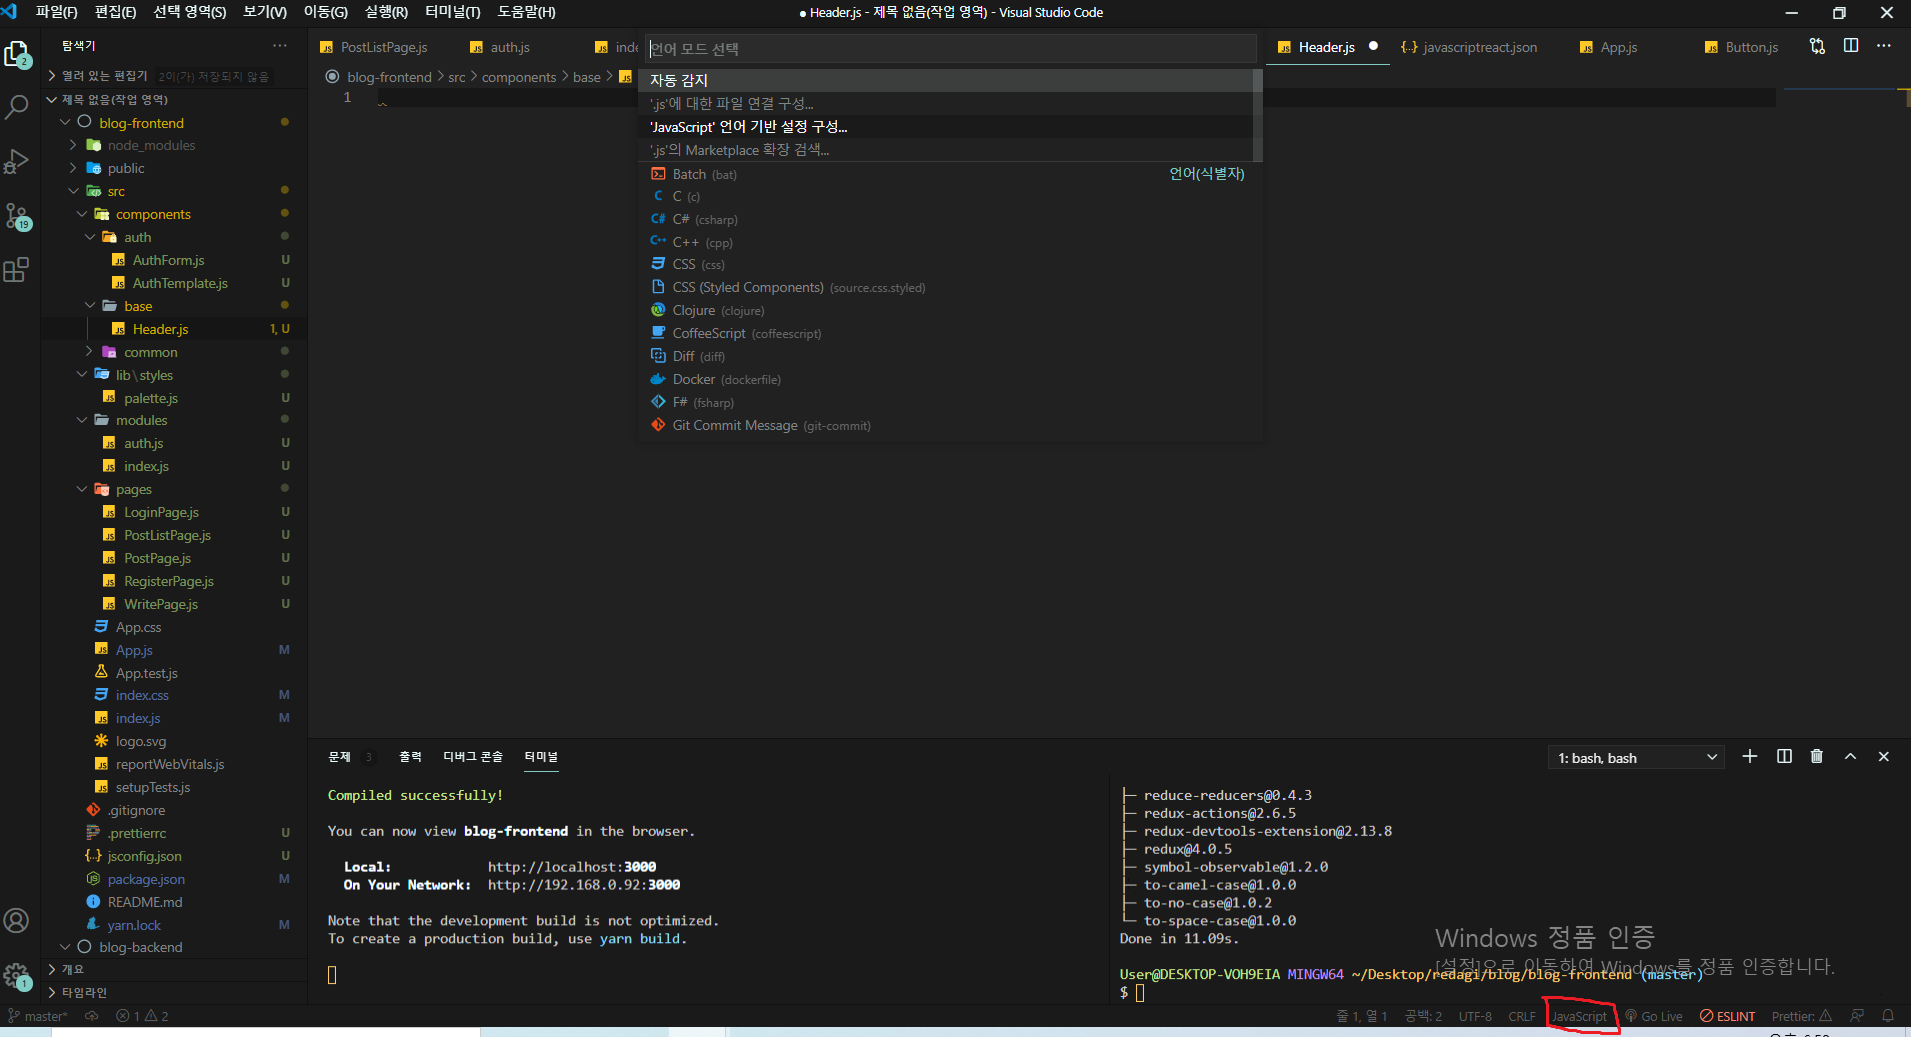Open the notifications bell icon
The height and width of the screenshot is (1037, 1917).
(1888, 1016)
